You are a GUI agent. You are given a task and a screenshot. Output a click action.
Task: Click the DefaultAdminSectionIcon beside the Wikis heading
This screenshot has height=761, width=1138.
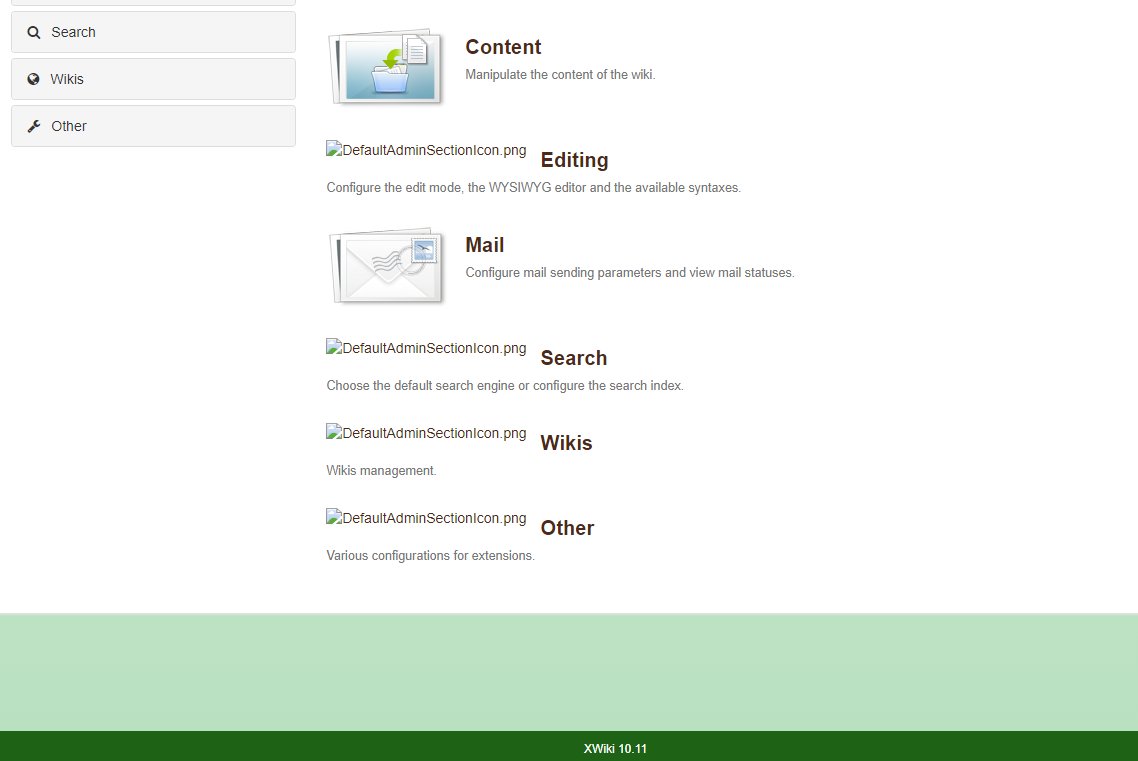tap(426, 434)
